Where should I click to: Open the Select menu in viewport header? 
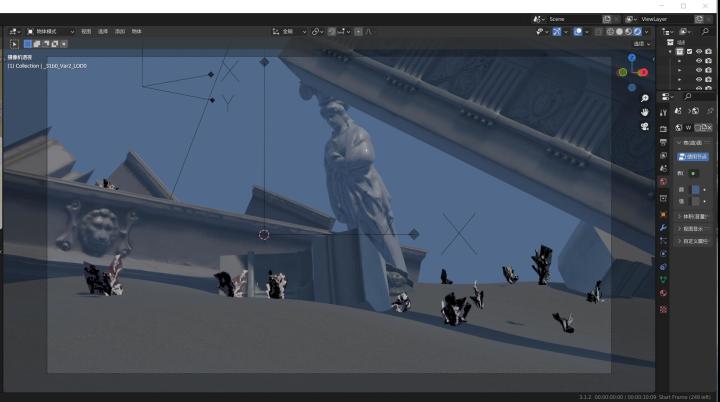tap(103, 31)
